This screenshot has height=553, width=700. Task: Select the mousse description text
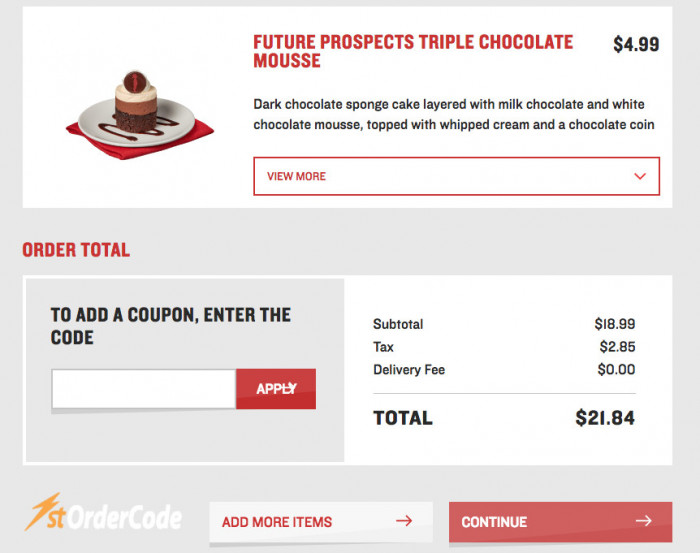point(454,114)
